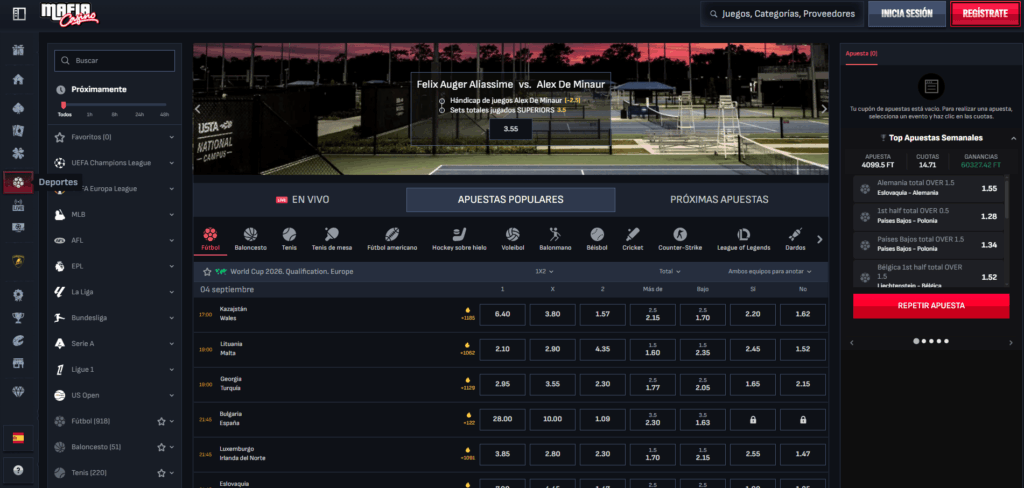Image resolution: width=1024 pixels, height=488 pixels.
Task: Open the diamond VIP icon
Action: 18,391
